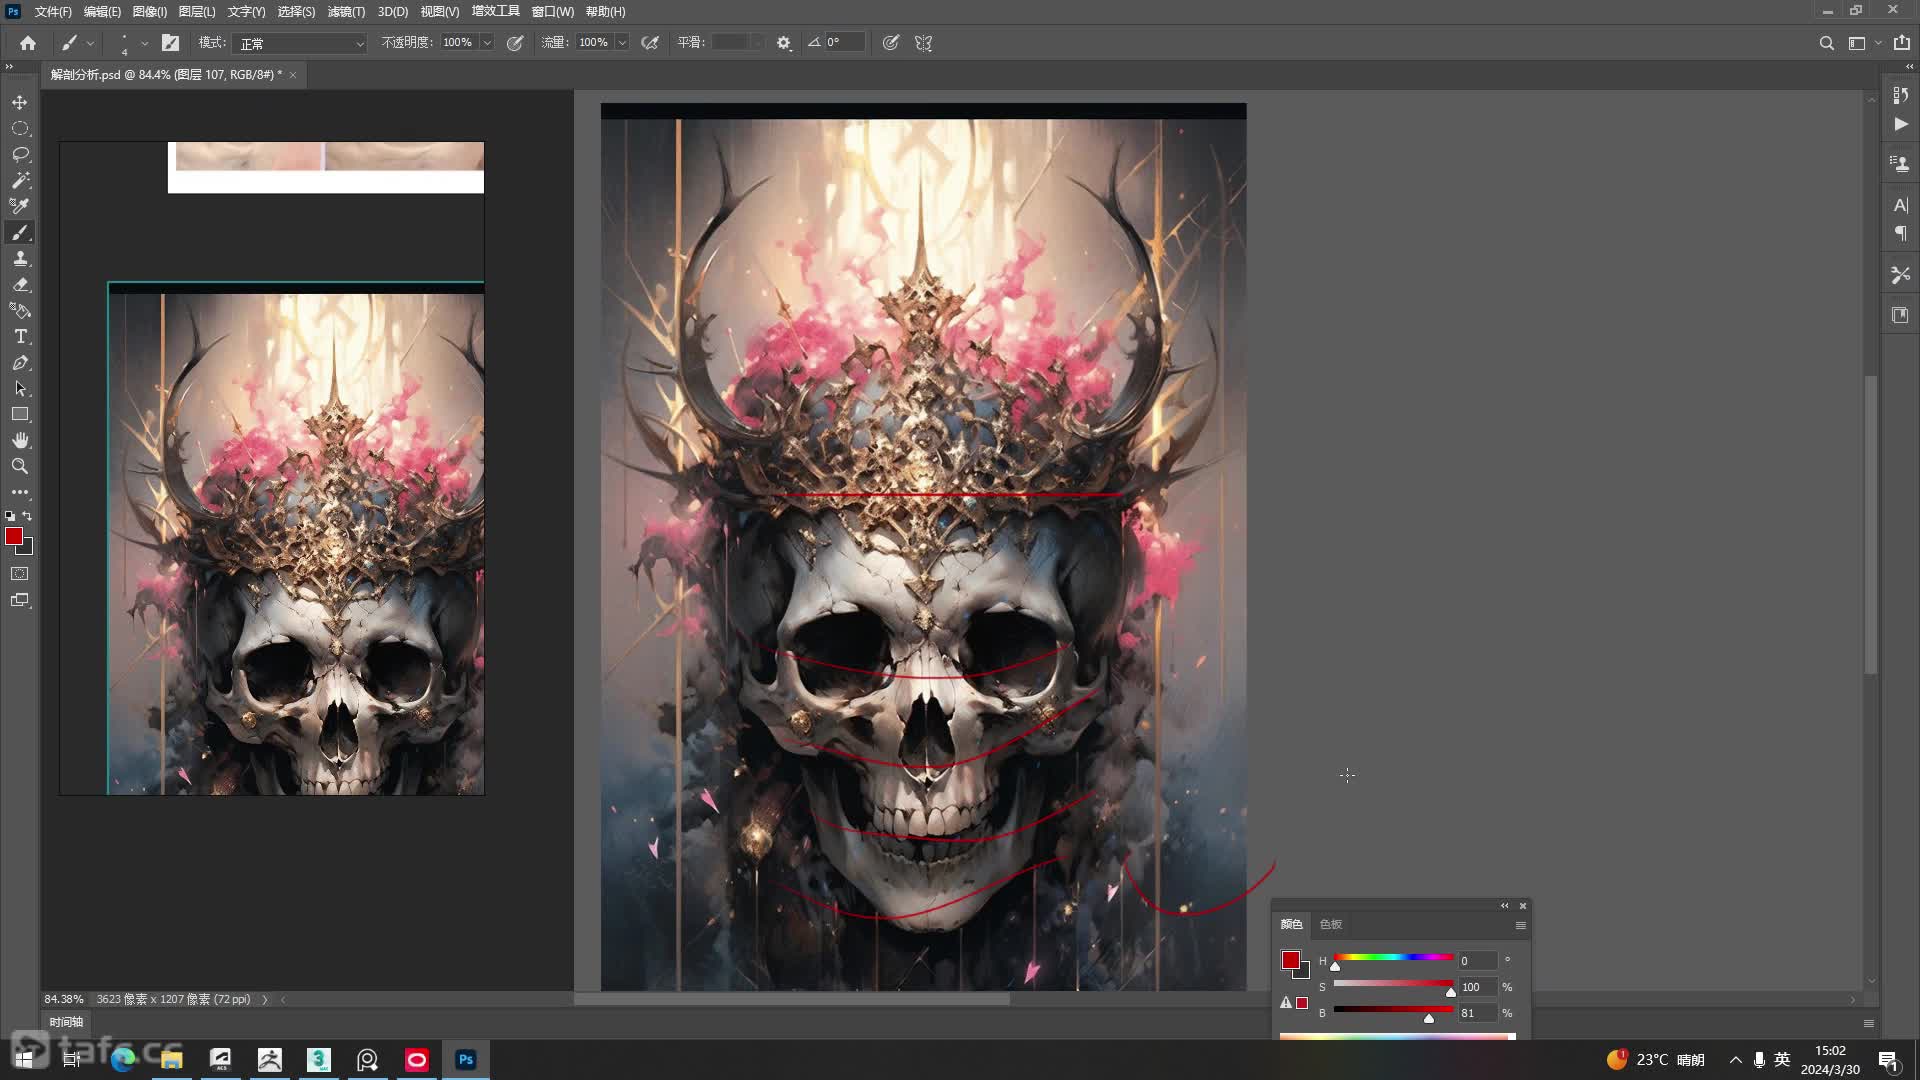Expand the opacity slider dropdown arrow
1920x1080 pixels.
pyautogui.click(x=487, y=43)
